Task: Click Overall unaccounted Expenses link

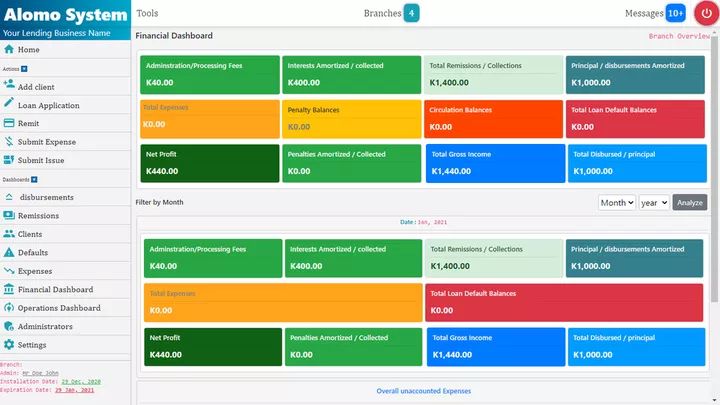Action: point(424,391)
